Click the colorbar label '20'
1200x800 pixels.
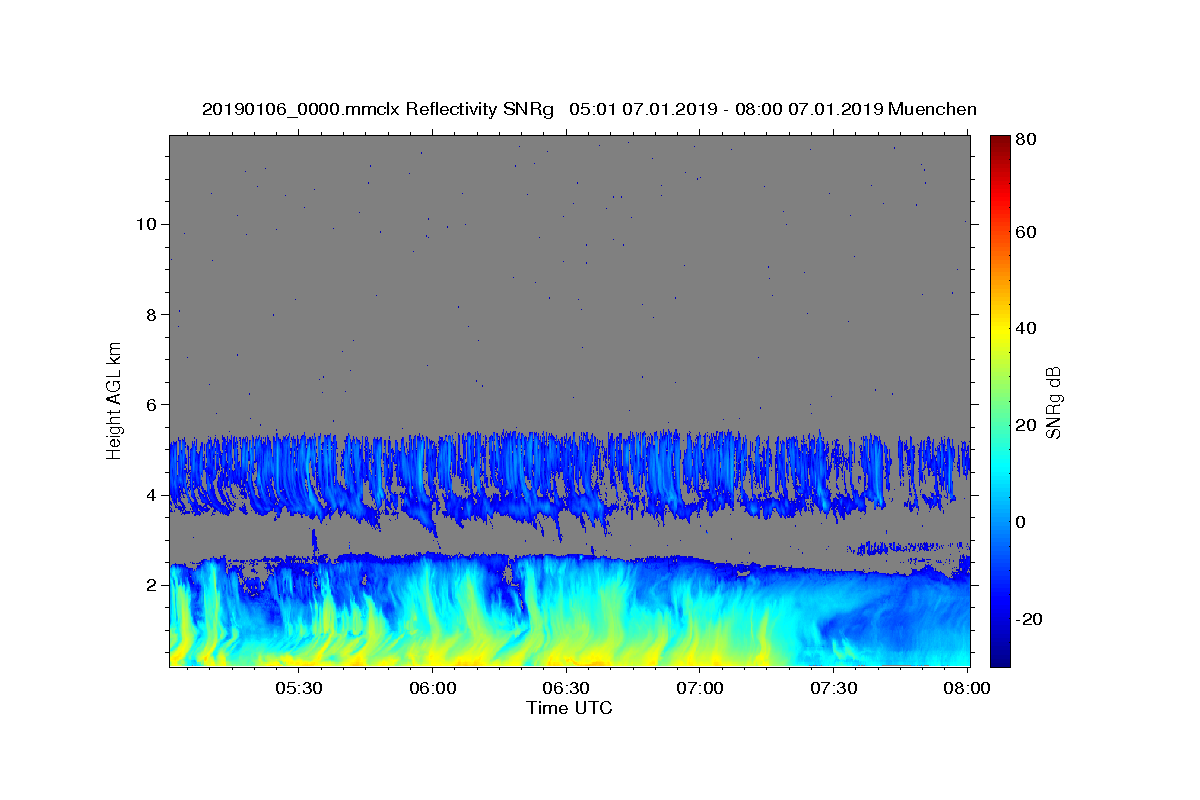(1026, 425)
